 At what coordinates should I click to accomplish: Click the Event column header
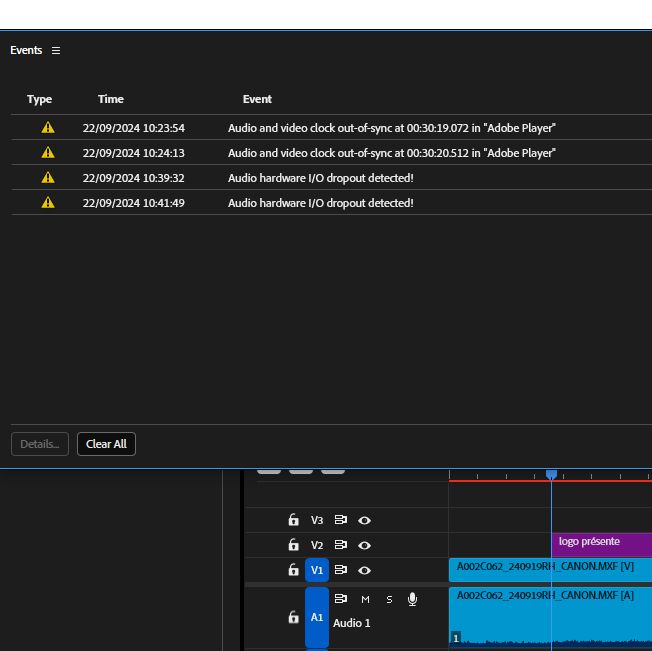coord(257,99)
